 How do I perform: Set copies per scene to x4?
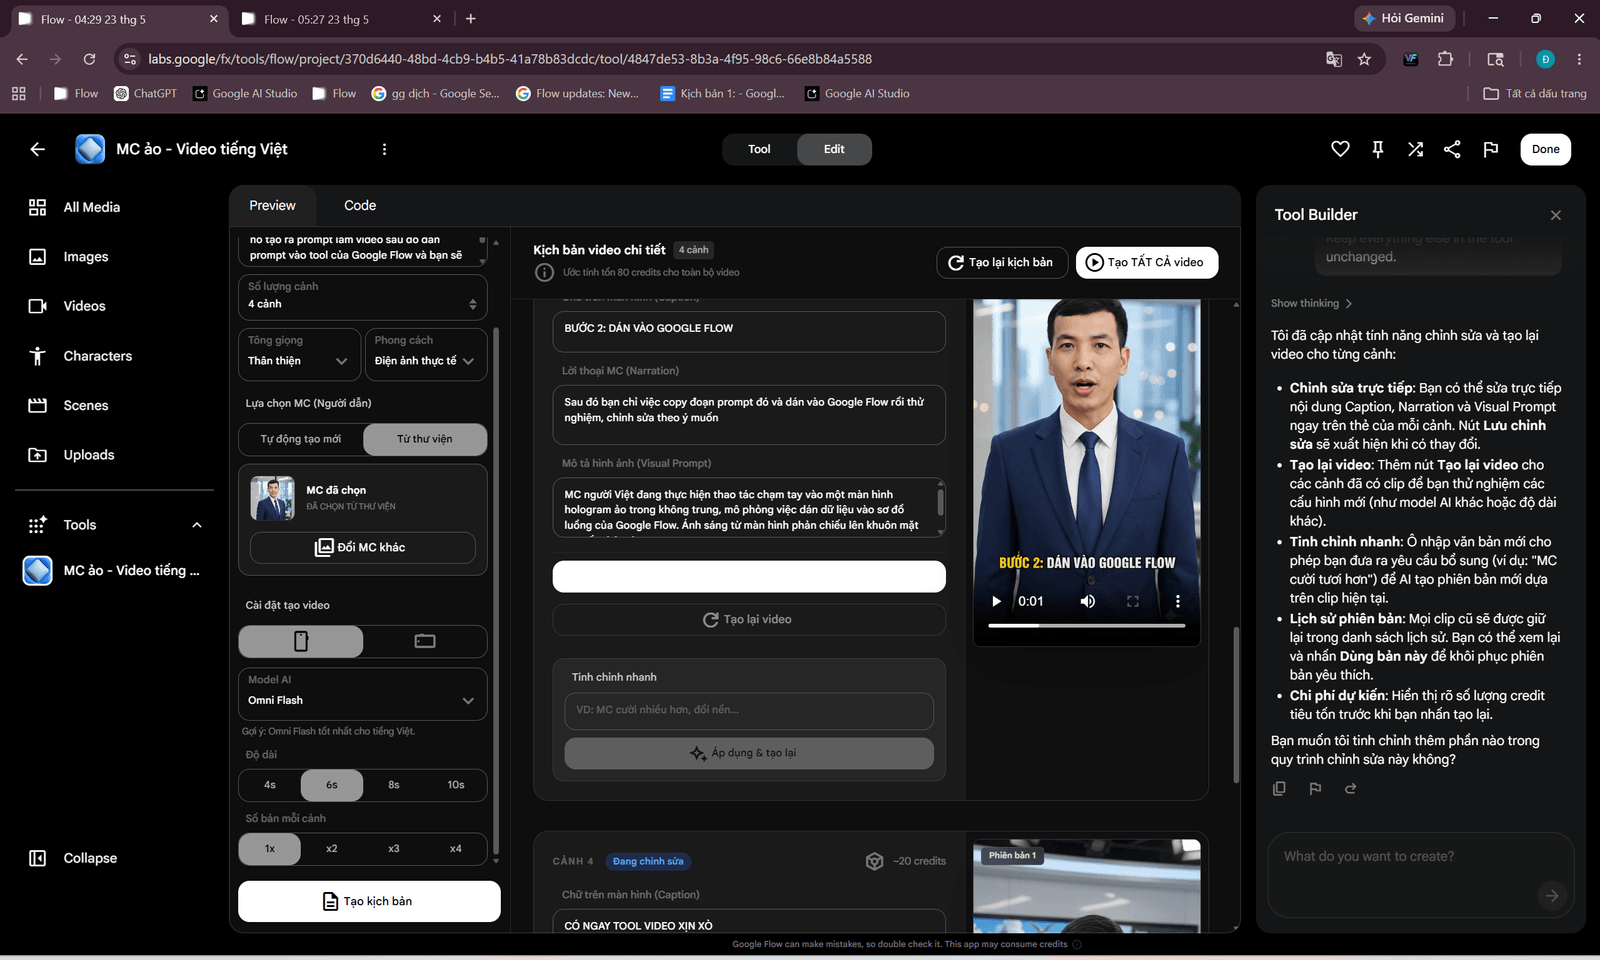pyautogui.click(x=456, y=849)
